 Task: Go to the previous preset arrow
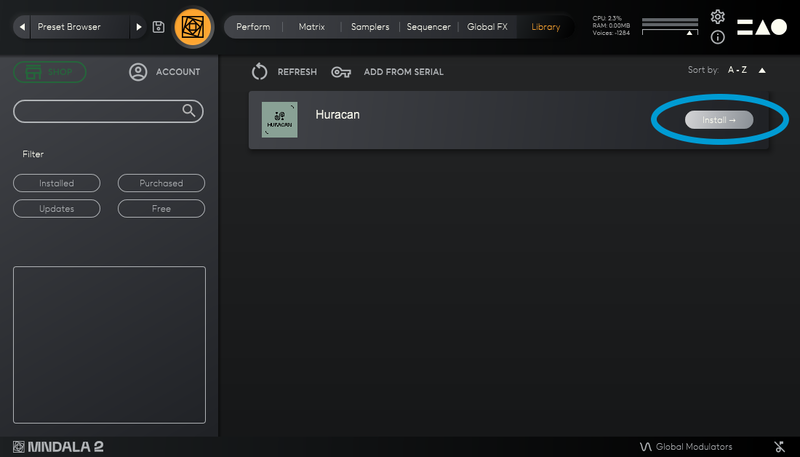(23, 27)
